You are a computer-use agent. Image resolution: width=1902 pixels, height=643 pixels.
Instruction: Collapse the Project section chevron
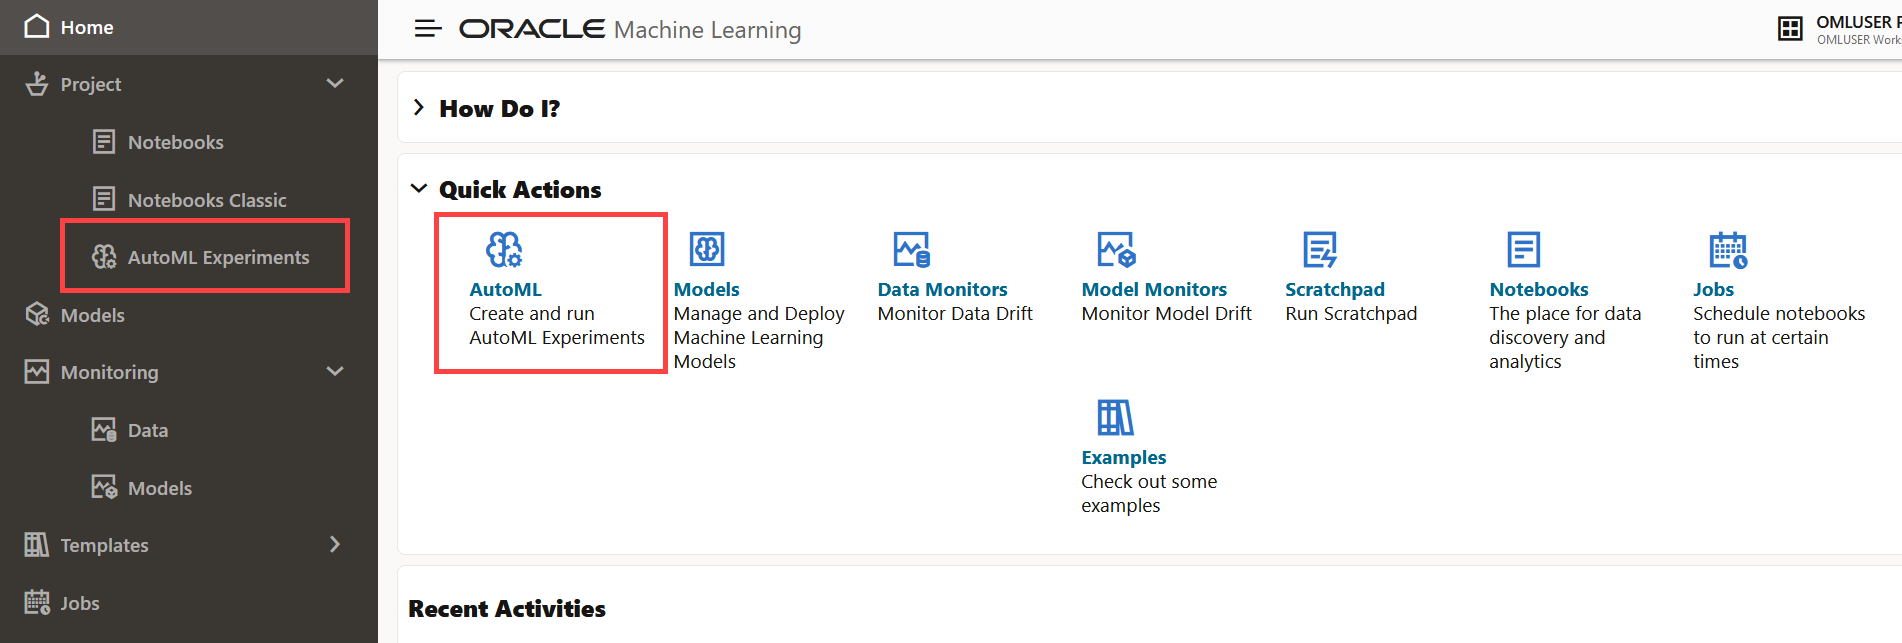tap(335, 84)
